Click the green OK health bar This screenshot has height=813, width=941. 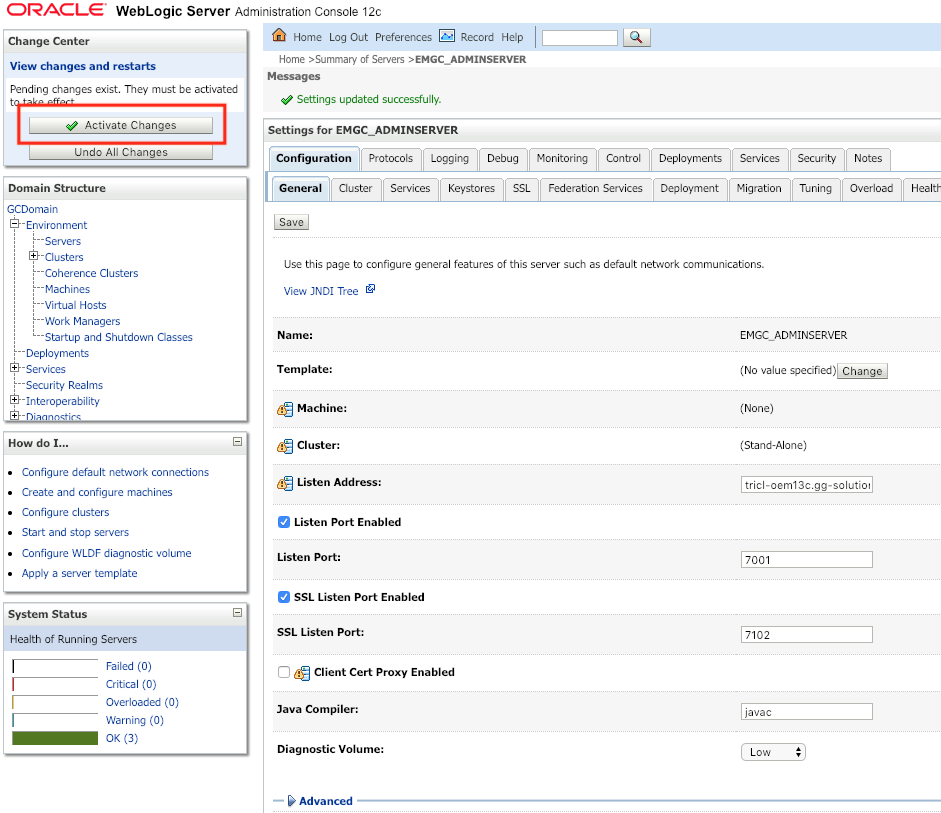pos(55,738)
